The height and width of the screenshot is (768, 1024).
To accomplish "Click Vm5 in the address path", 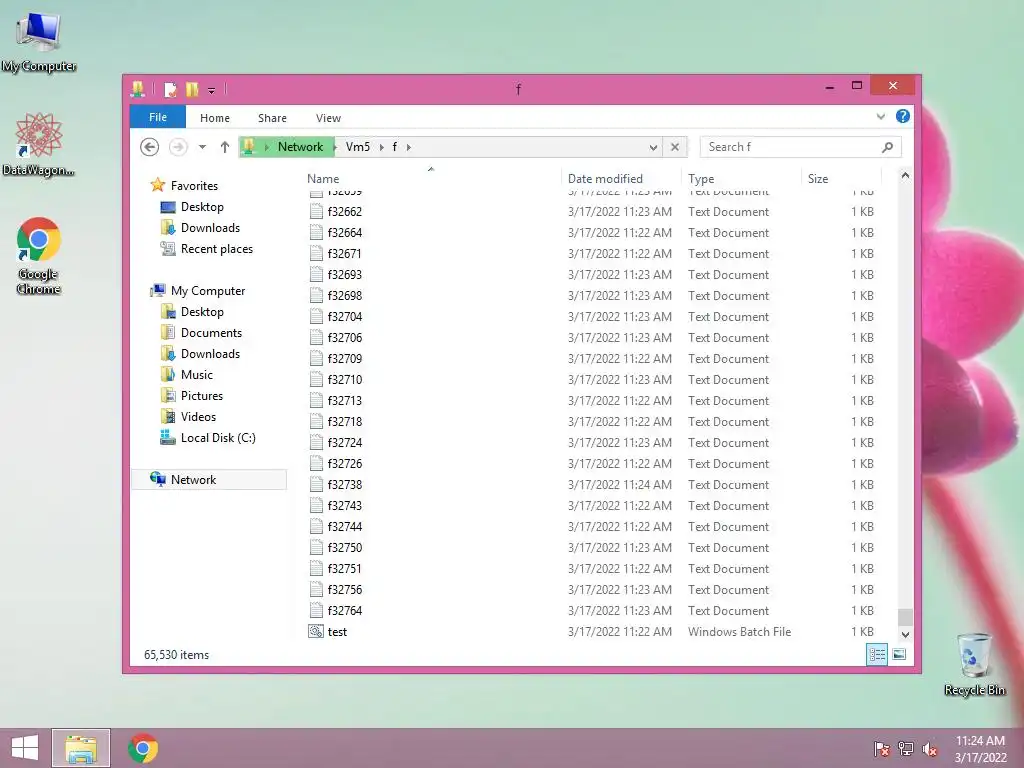I will [358, 147].
